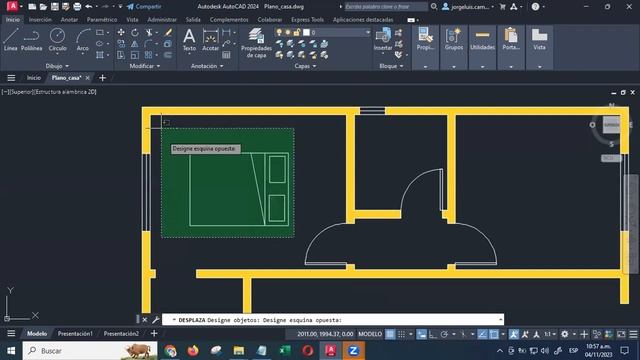Click the Borrar (erase) pencil tool
The image size is (640, 360).
(x=168, y=32)
